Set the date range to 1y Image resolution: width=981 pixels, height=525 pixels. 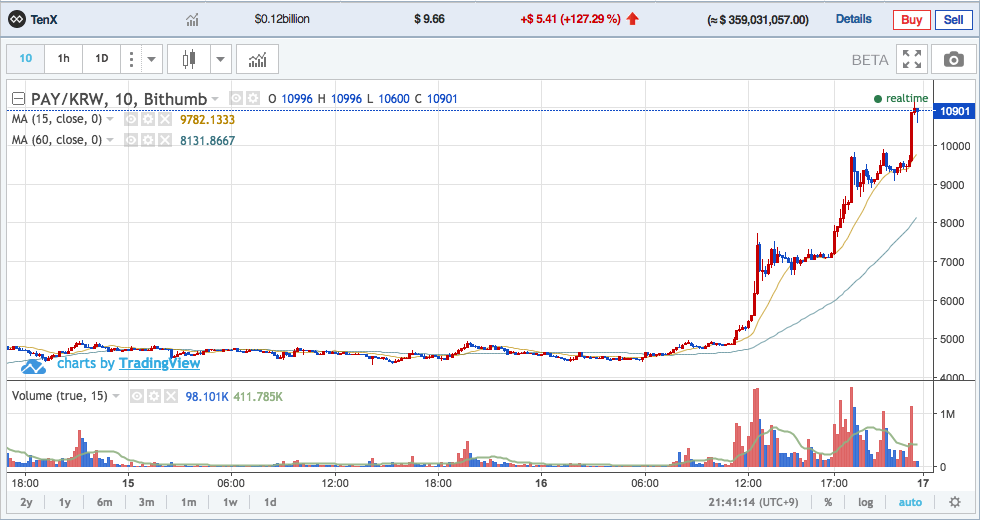pyautogui.click(x=64, y=502)
